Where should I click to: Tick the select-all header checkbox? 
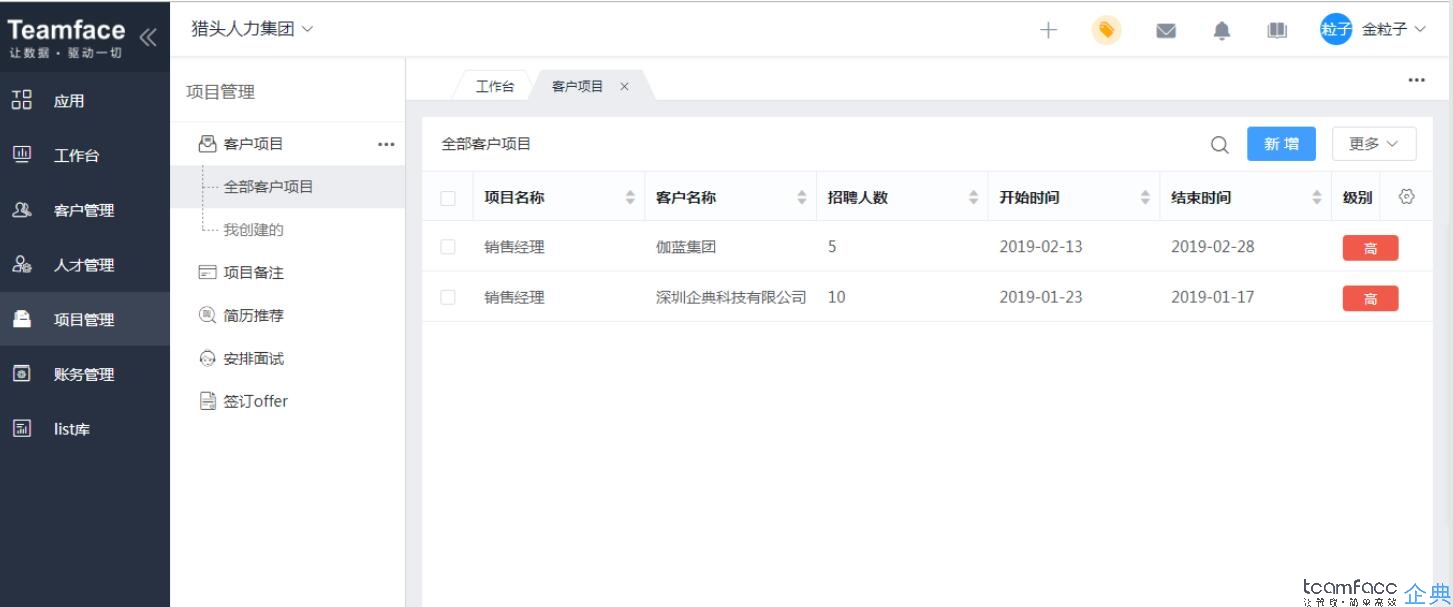coord(448,198)
